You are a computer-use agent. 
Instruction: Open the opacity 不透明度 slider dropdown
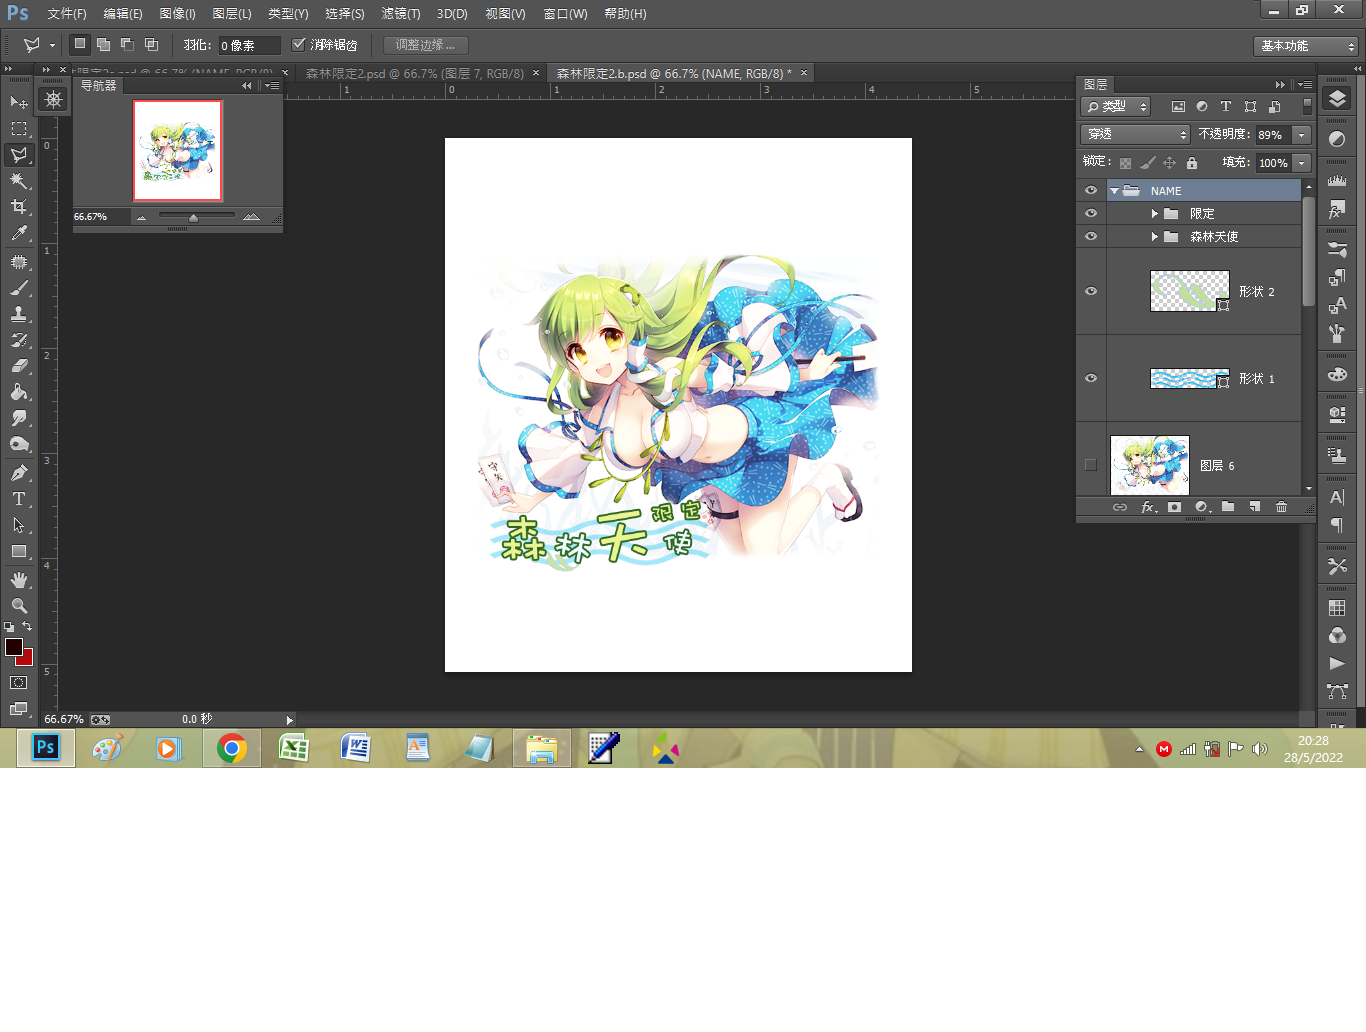pos(1302,134)
